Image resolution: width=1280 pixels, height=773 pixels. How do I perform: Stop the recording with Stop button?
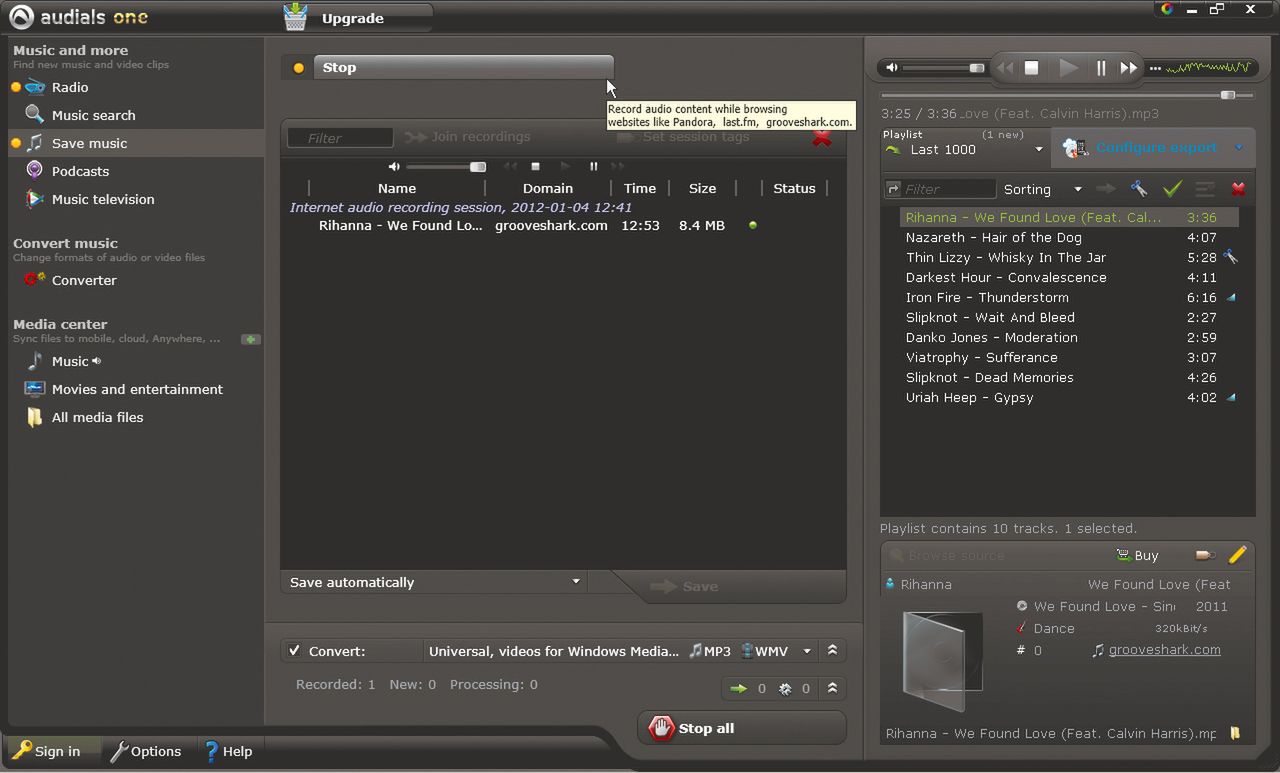click(462, 67)
